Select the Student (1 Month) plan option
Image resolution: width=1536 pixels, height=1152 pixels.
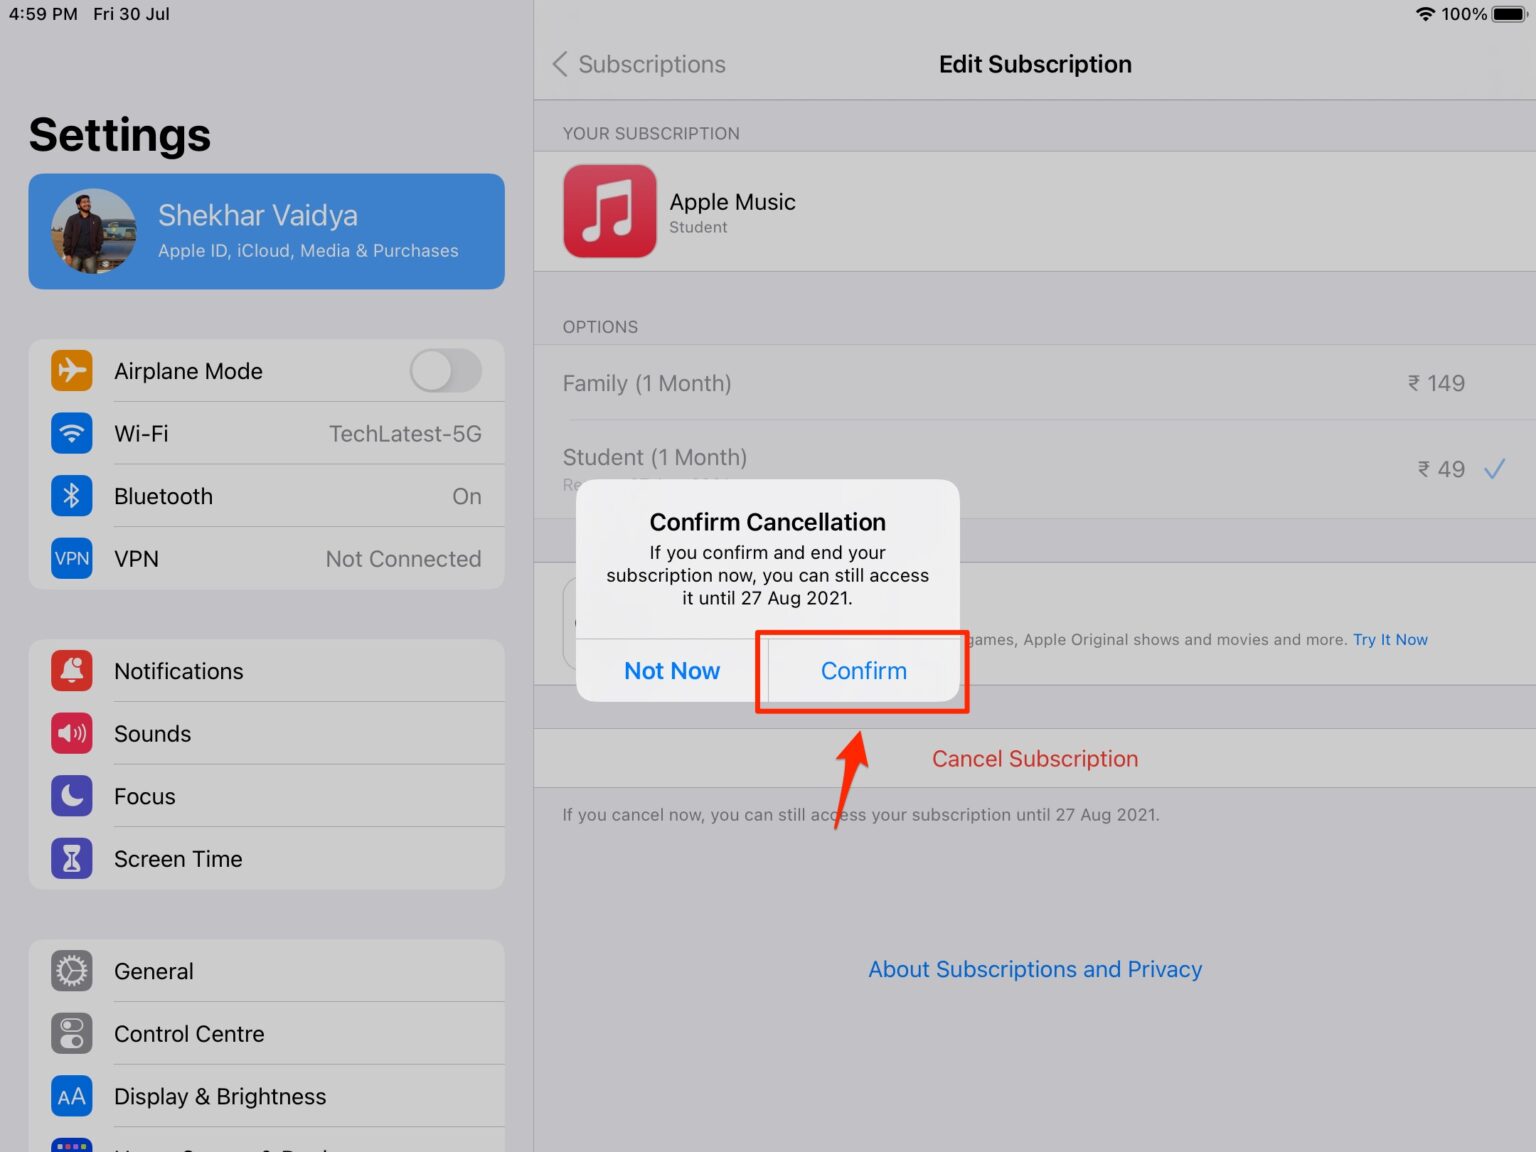1035,469
